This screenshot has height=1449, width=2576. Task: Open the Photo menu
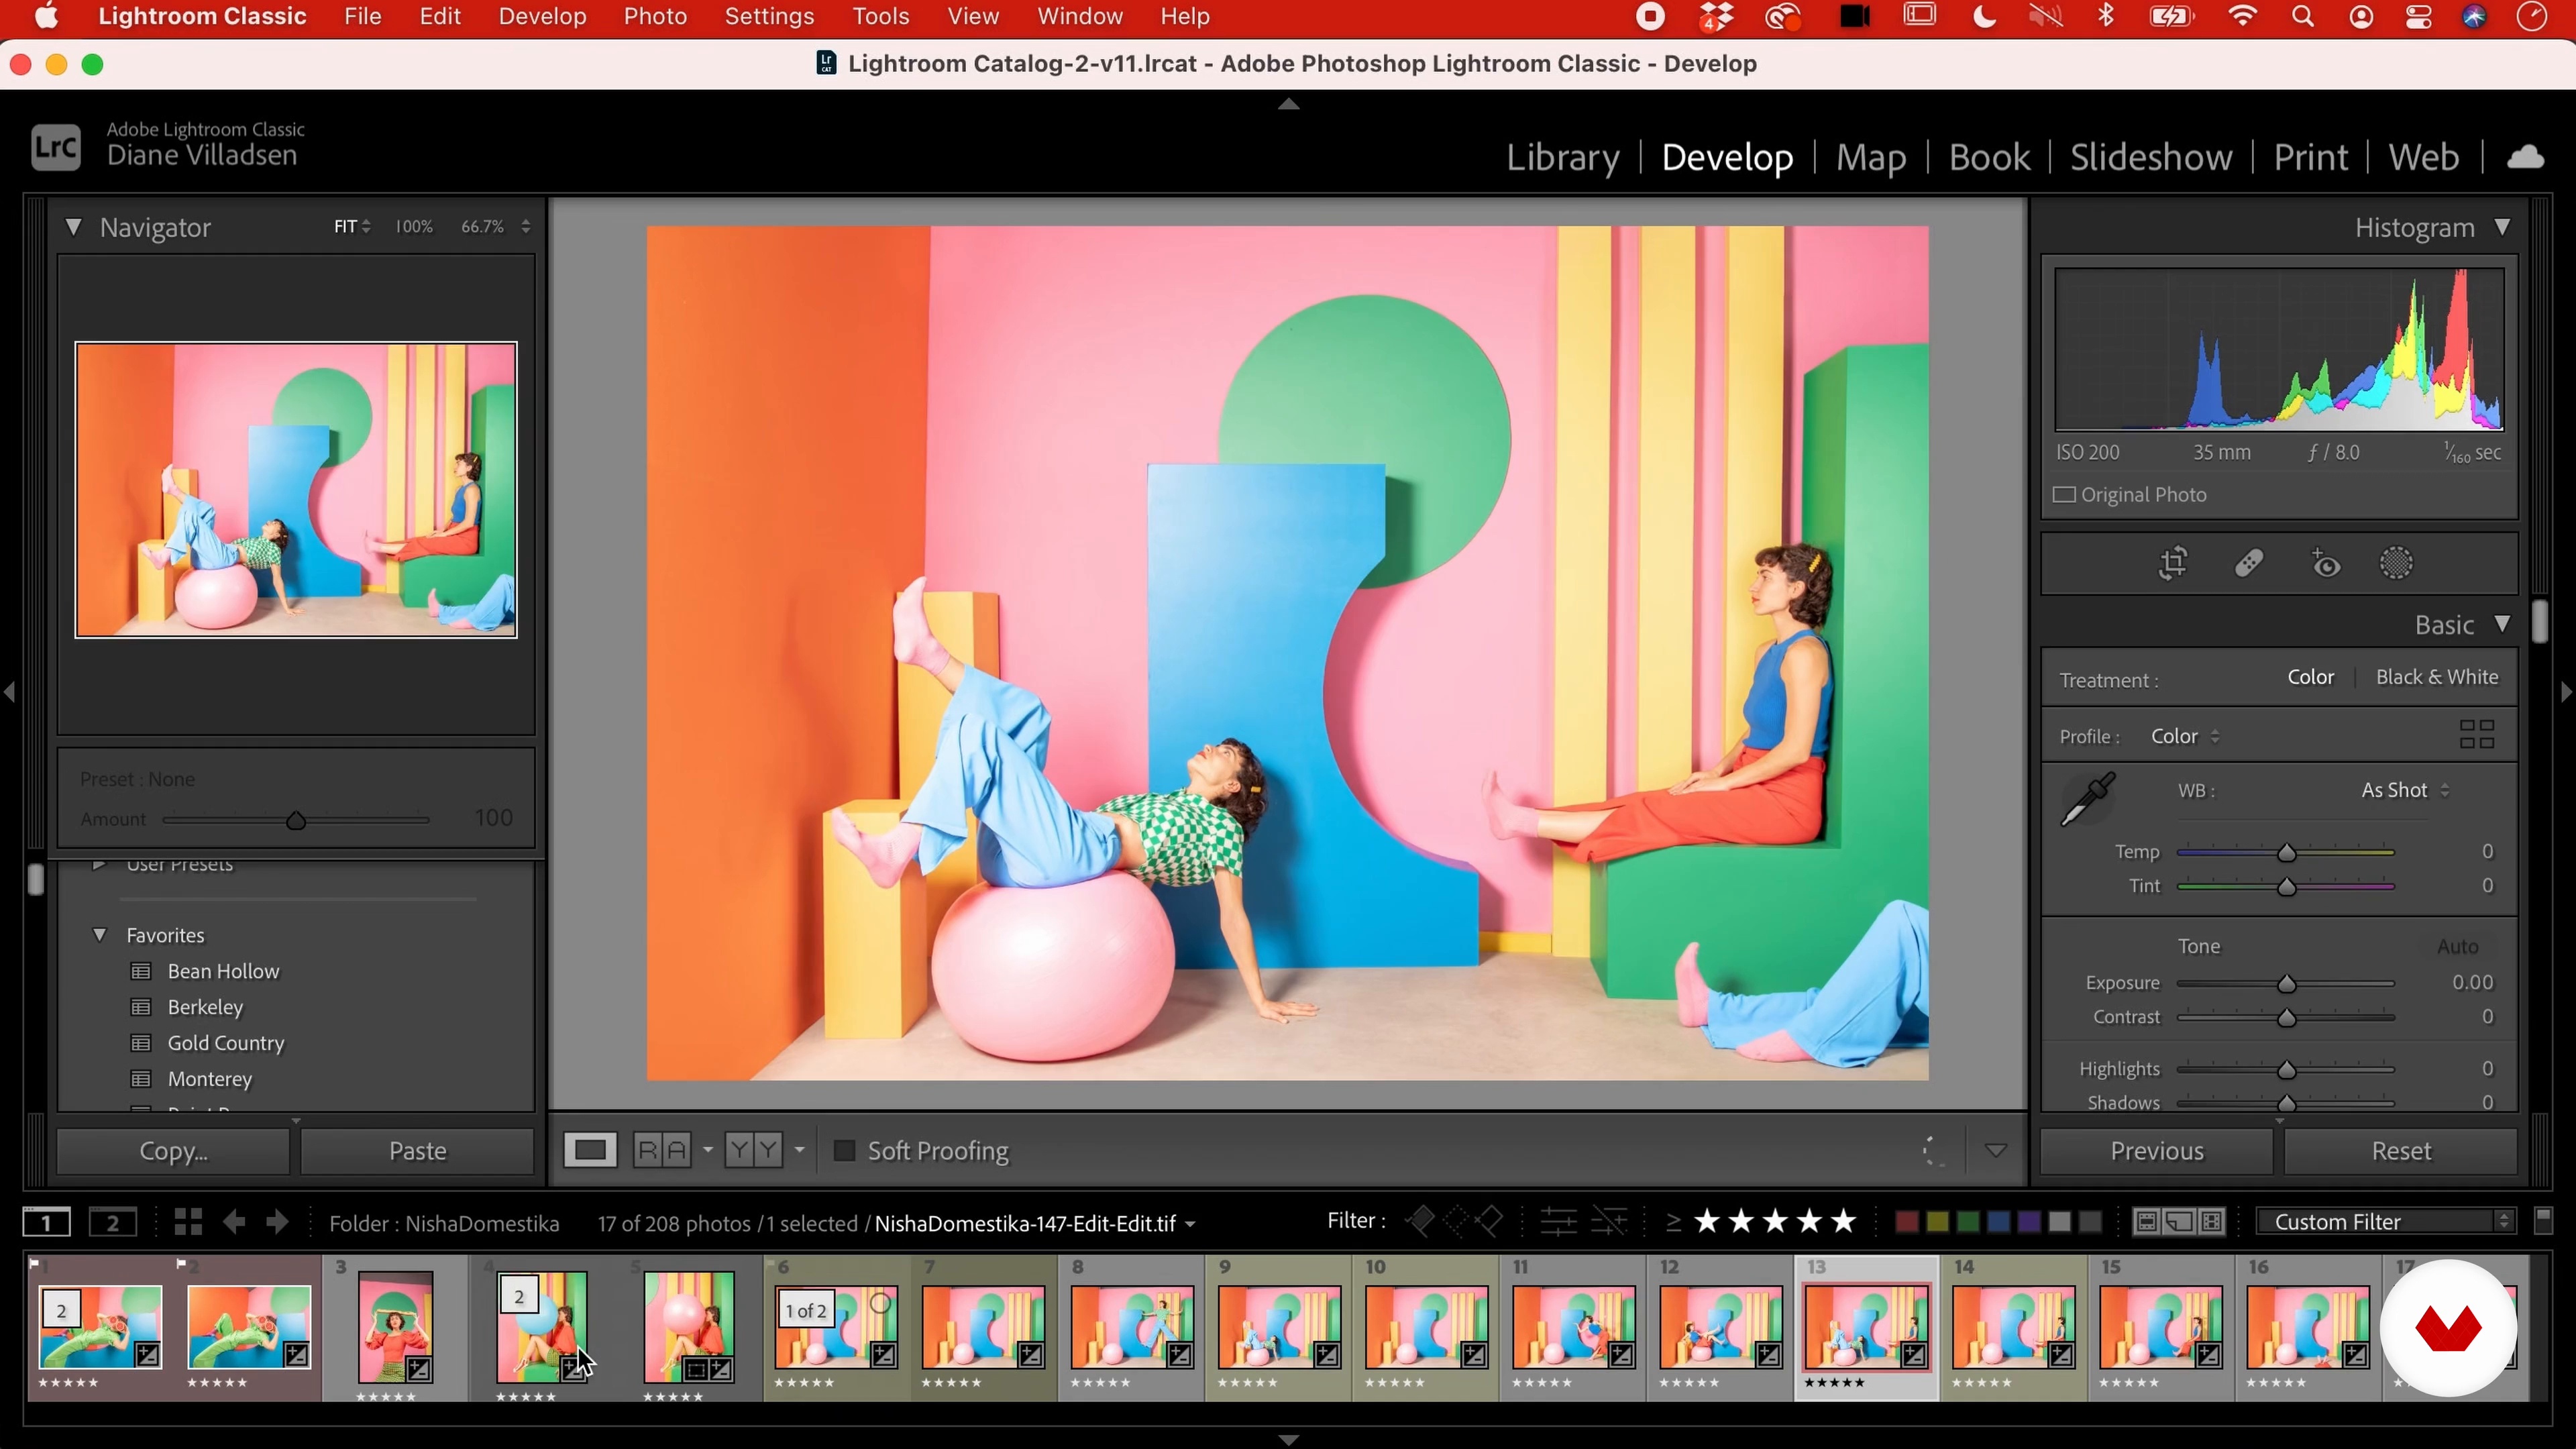[x=655, y=17]
